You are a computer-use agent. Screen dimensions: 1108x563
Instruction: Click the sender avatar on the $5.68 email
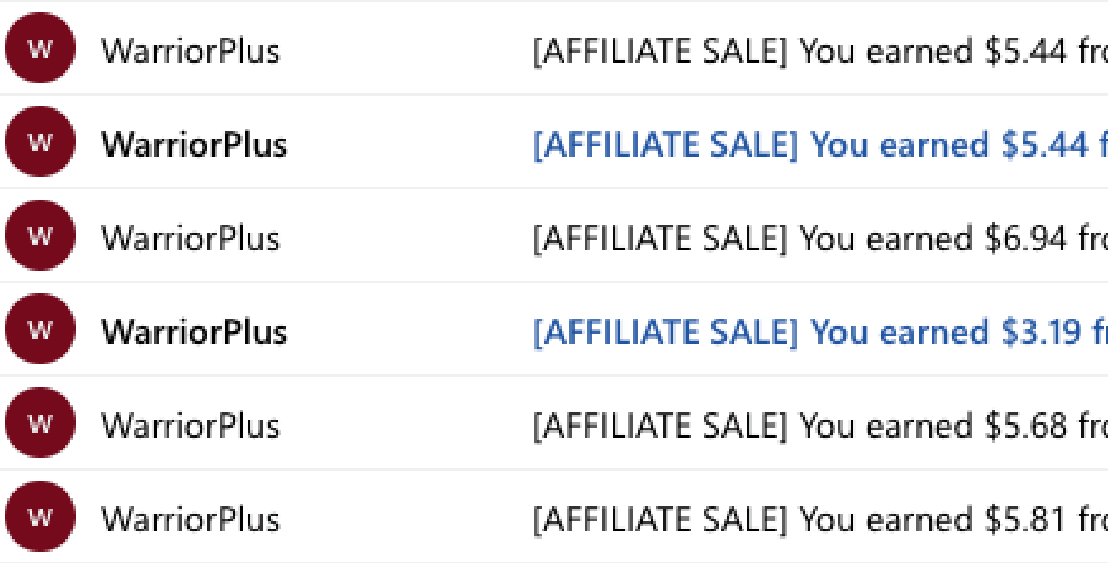point(40,422)
